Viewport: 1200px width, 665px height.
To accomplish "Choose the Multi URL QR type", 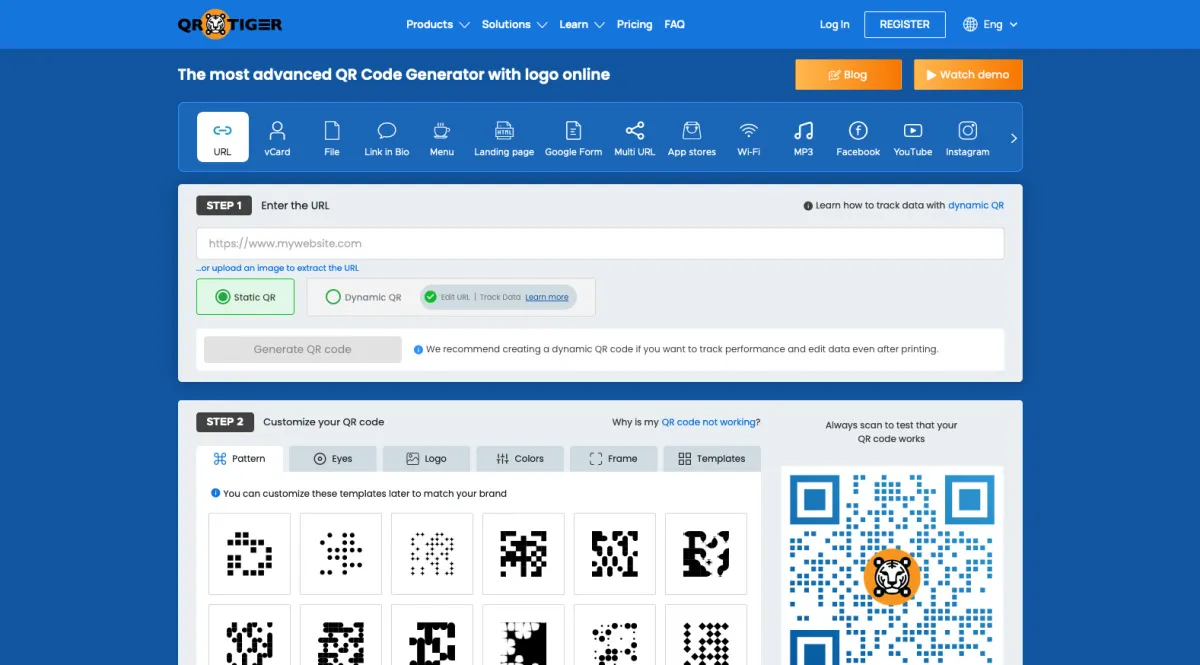I will coord(635,137).
